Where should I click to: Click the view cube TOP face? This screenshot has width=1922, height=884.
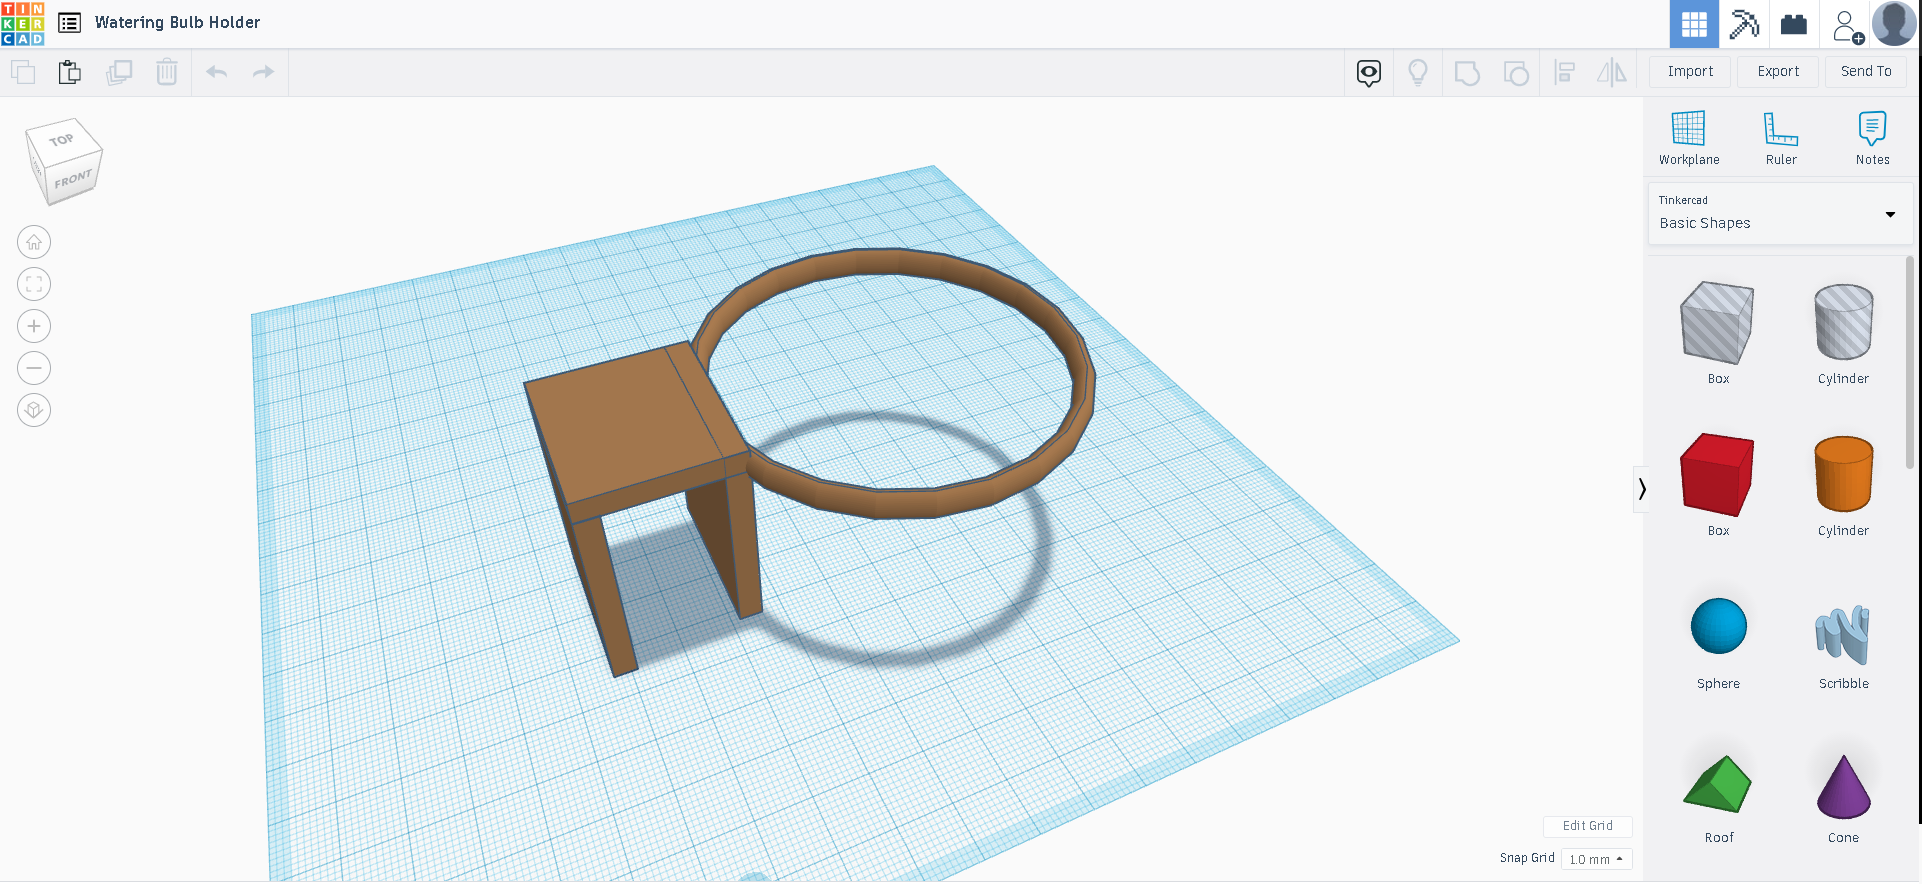pyautogui.click(x=62, y=140)
